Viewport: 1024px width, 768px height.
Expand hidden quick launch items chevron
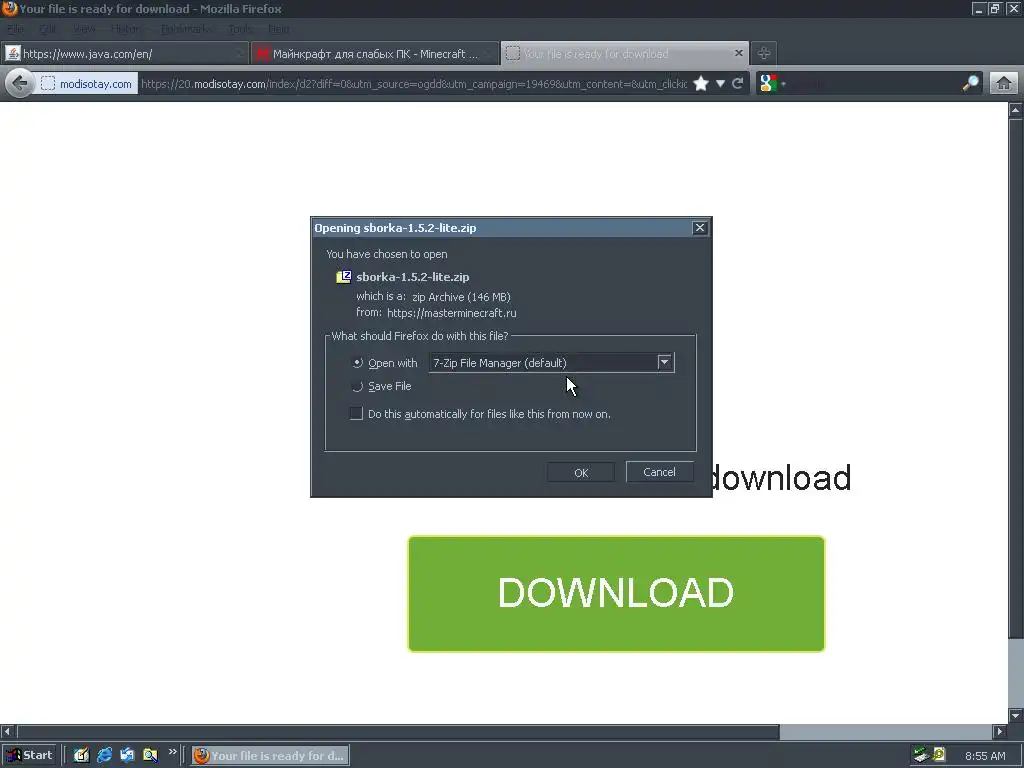[x=172, y=752]
